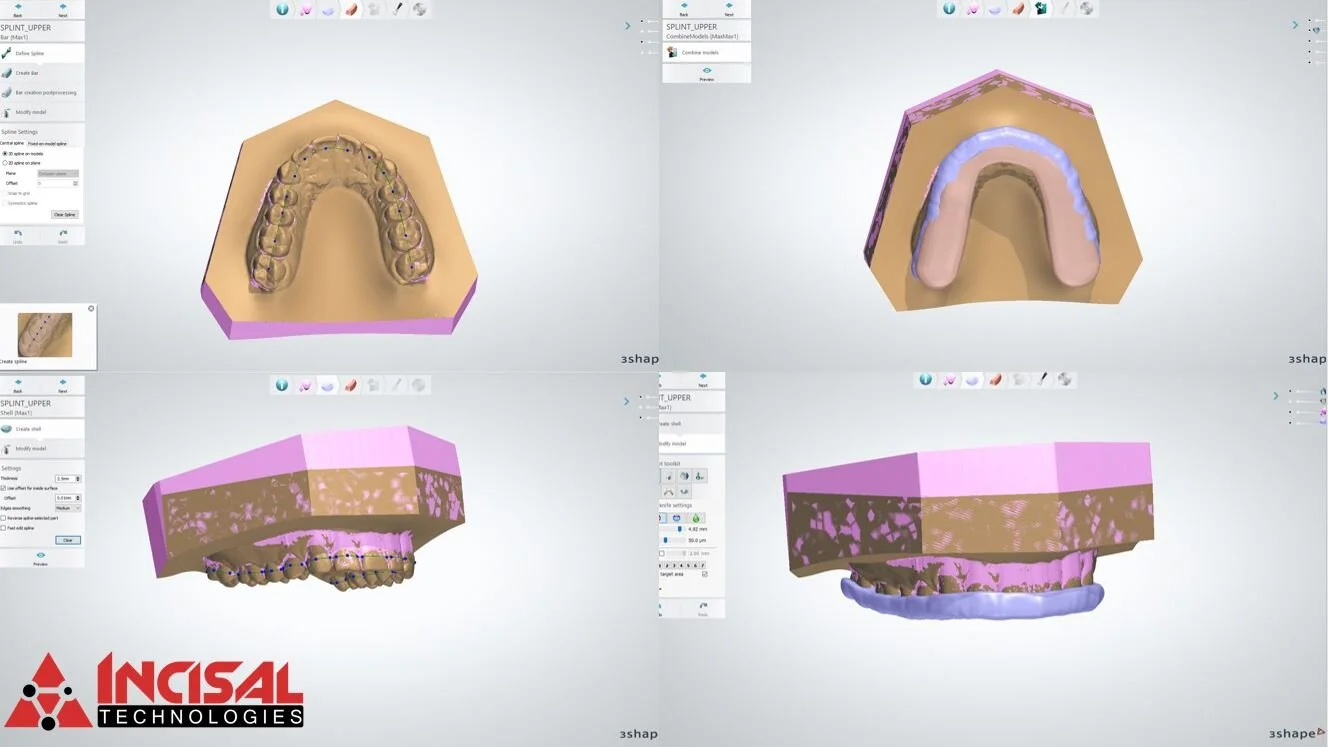Viewport: 1328px width, 747px height.
Task: Select the Create shell step in the Shell (Max1) panel
Action: [42, 429]
